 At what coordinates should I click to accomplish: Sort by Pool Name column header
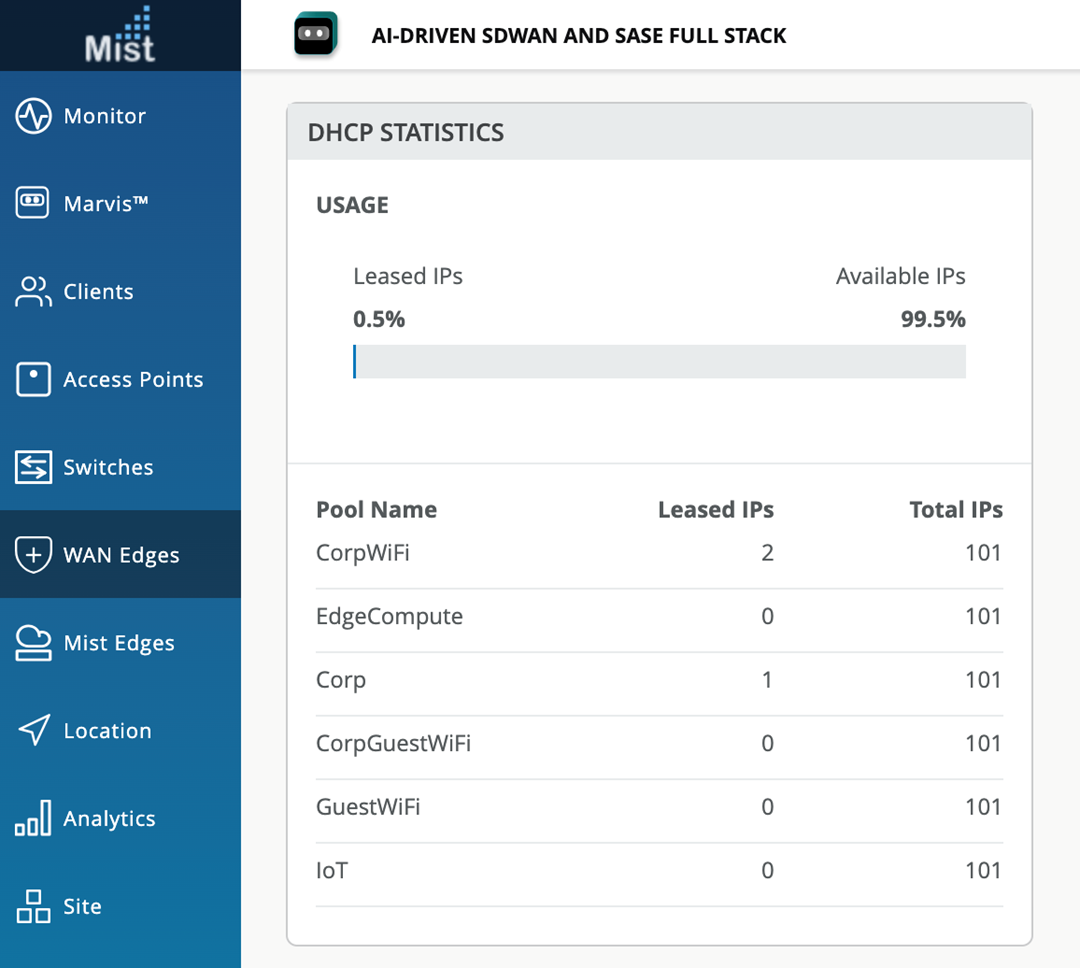(x=376, y=510)
